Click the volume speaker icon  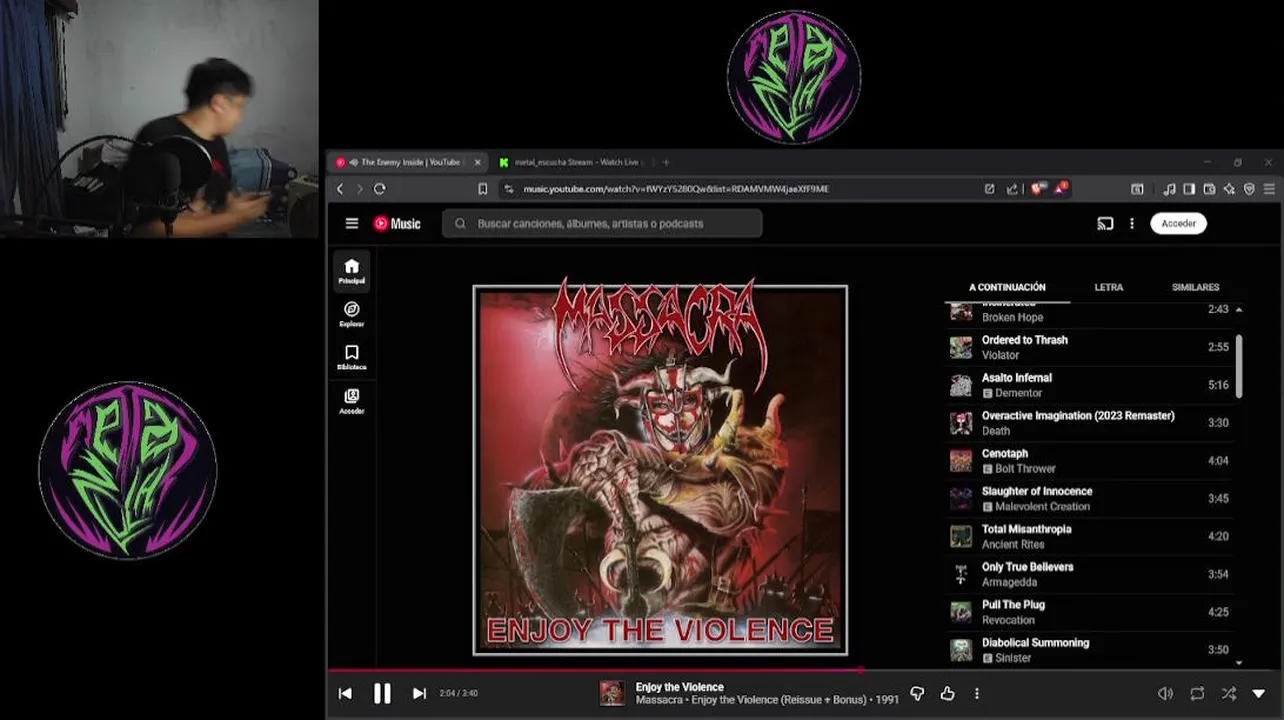(1165, 693)
